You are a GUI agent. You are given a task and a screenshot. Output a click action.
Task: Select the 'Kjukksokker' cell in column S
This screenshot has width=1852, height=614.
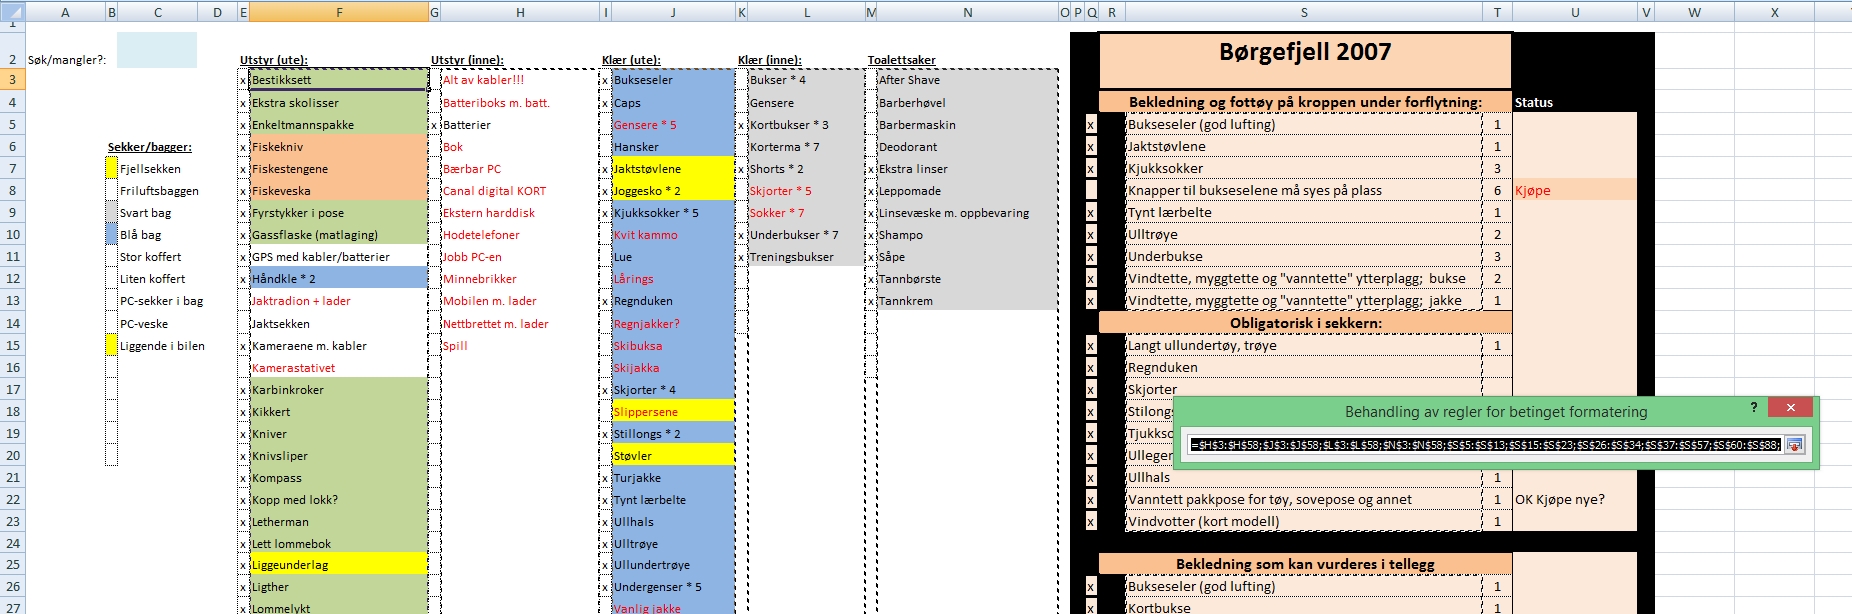1304,169
